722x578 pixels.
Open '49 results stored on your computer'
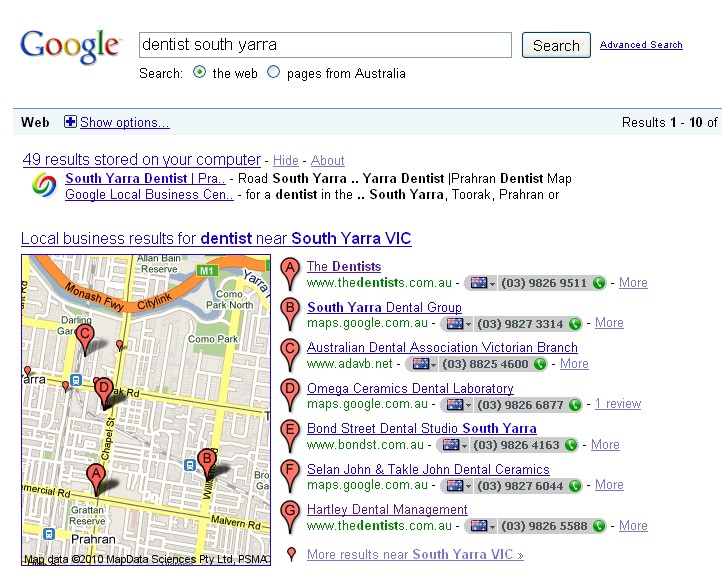(x=142, y=159)
